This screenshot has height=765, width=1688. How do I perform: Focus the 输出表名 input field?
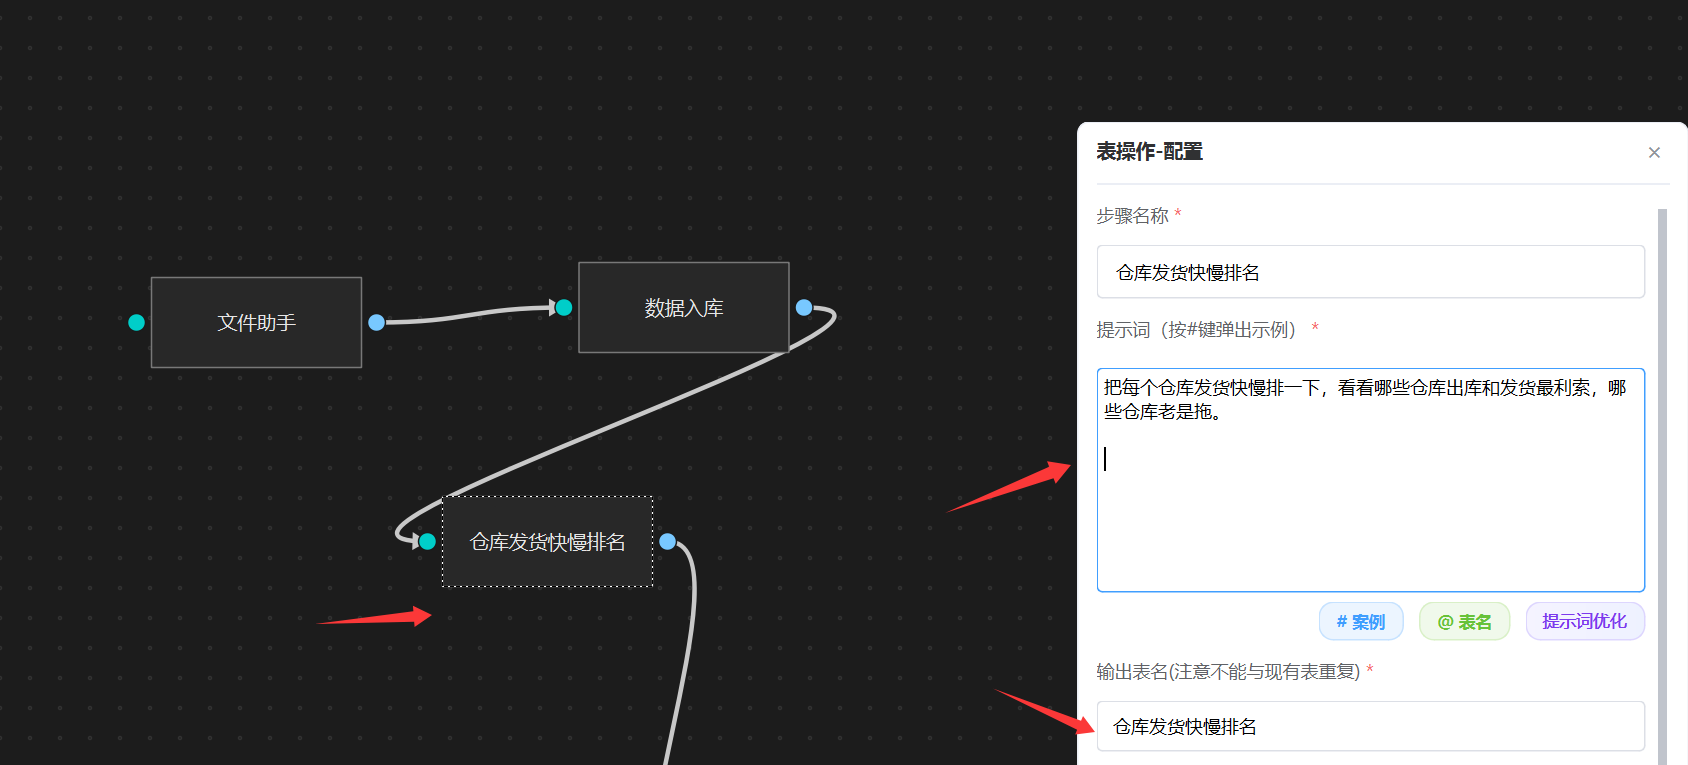click(x=1371, y=726)
